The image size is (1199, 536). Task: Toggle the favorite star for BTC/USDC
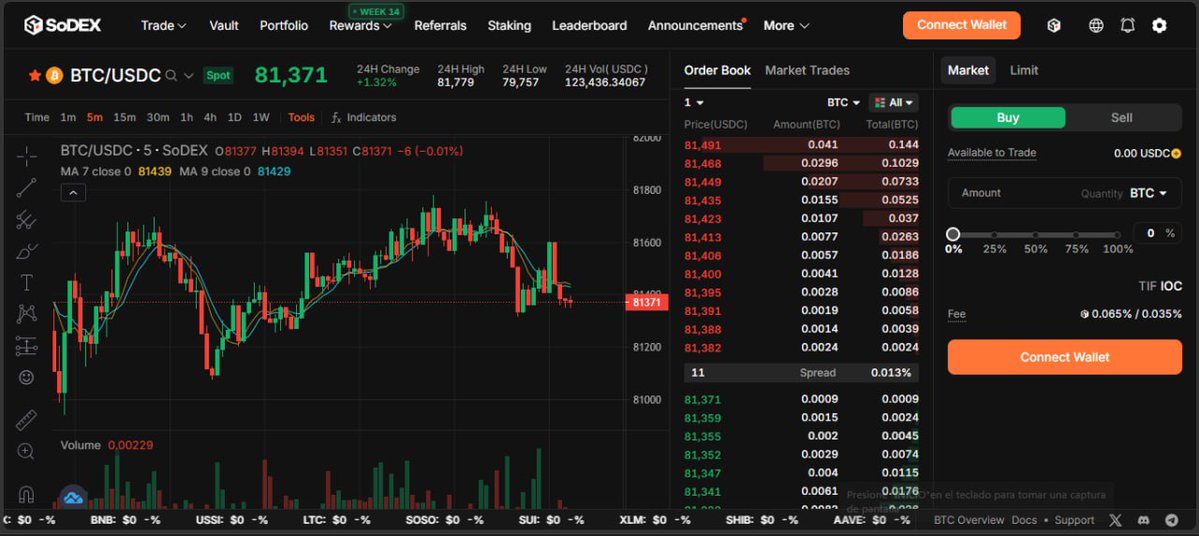[x=34, y=75]
